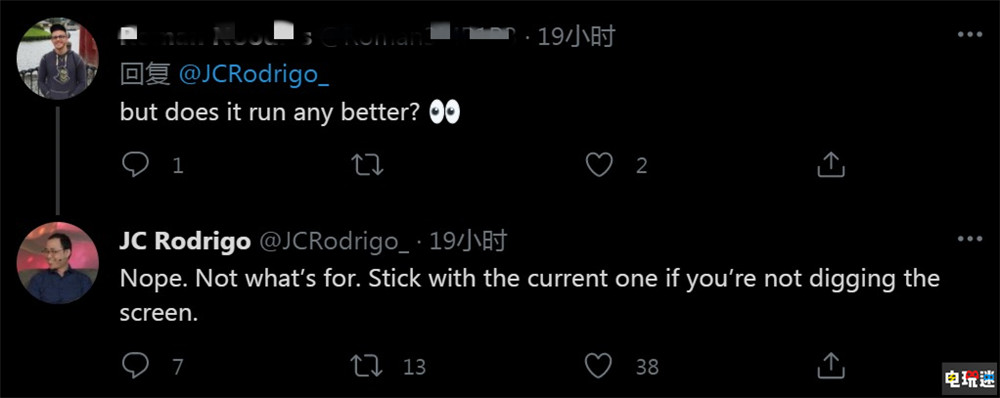Retweet JC Rodrigo's tweet with 13 retweets
This screenshot has height=398, width=1000.
point(367,365)
